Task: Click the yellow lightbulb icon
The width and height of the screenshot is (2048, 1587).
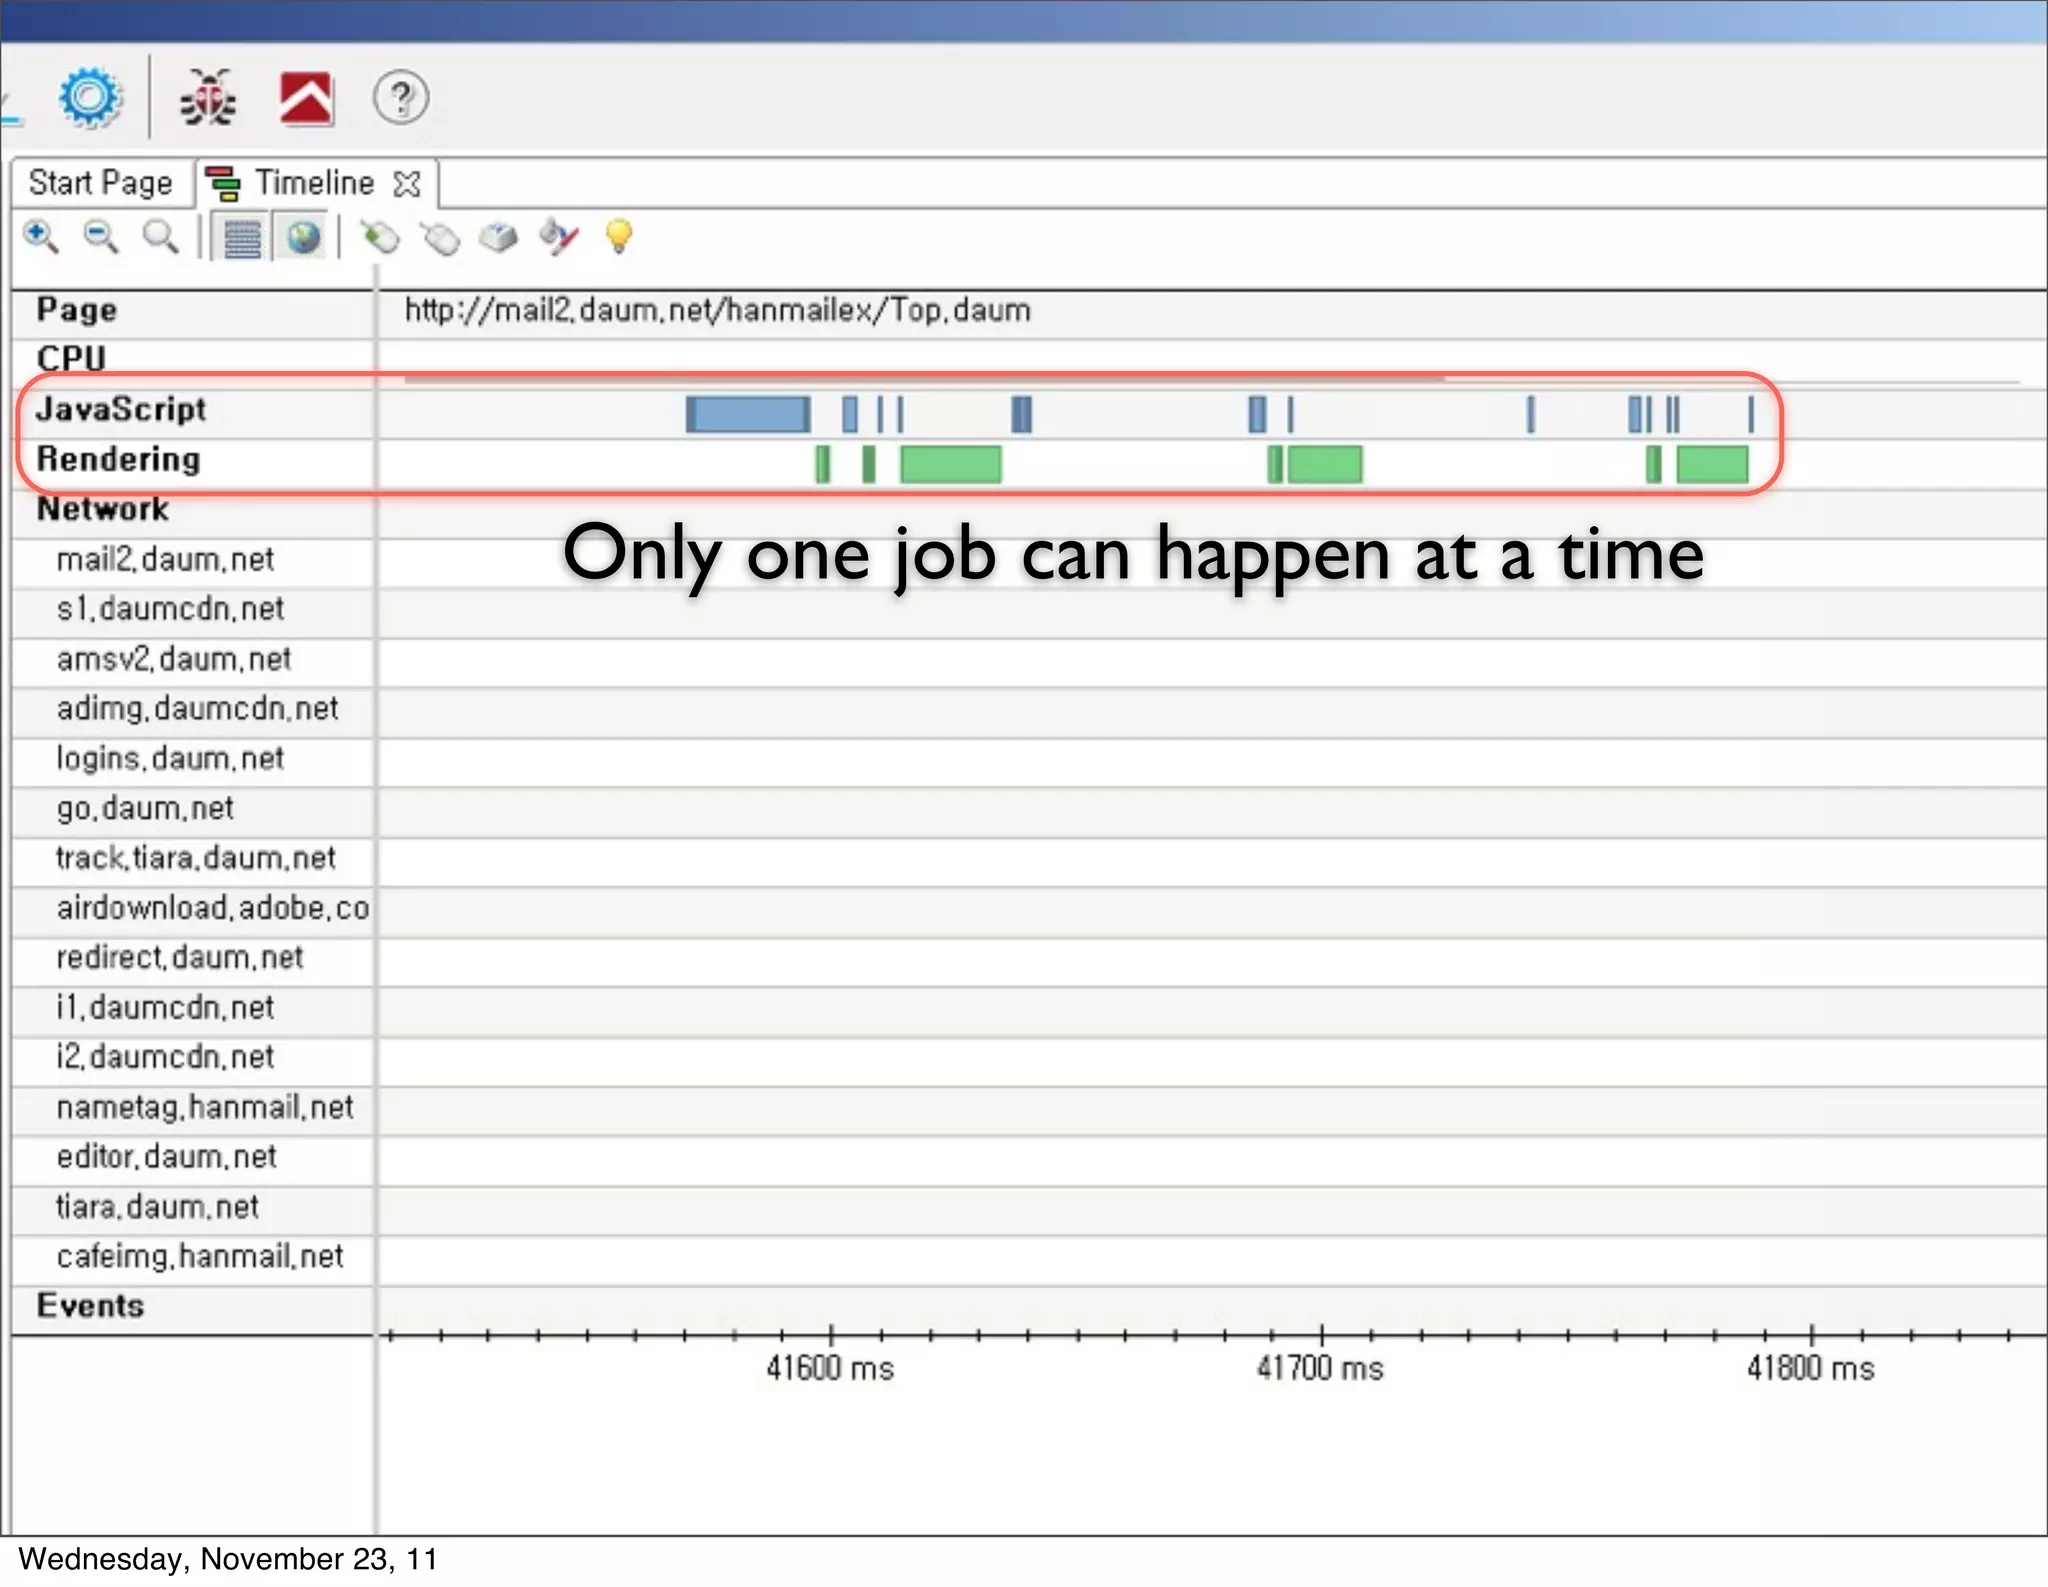Action: (x=619, y=237)
